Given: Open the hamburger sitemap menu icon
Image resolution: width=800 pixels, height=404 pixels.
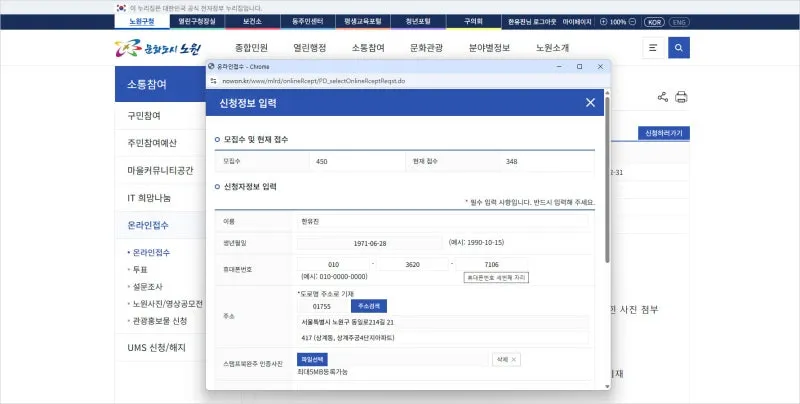Looking at the screenshot, I should pos(653,47).
